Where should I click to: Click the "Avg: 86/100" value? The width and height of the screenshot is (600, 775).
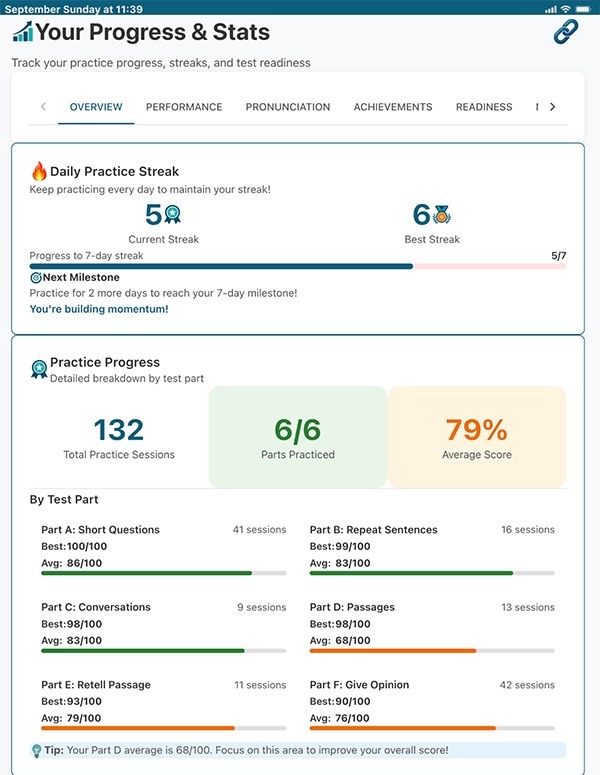point(72,563)
